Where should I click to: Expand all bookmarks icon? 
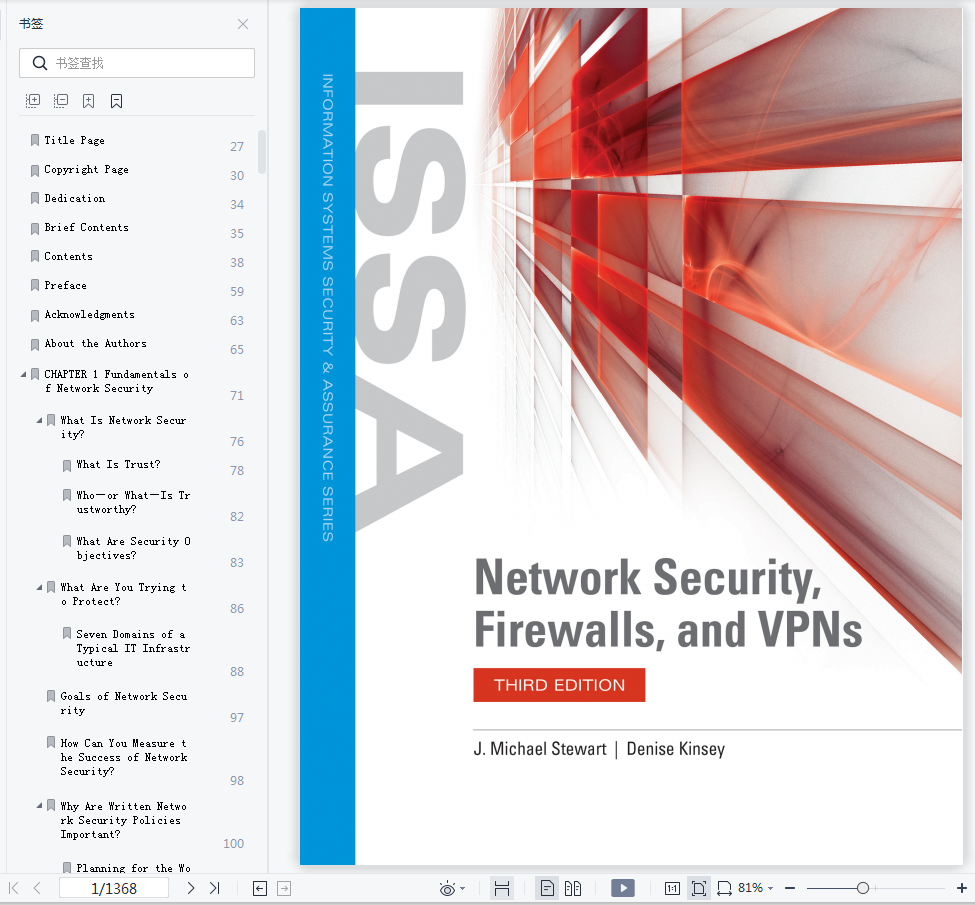coord(32,101)
